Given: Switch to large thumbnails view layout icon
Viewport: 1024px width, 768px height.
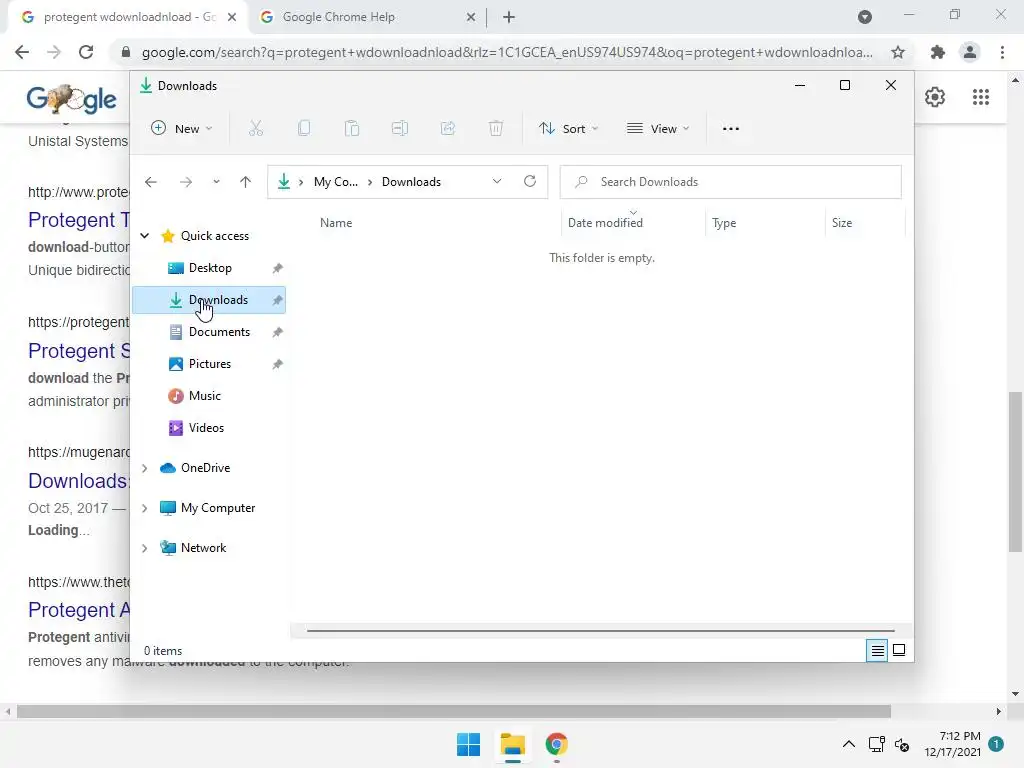Looking at the screenshot, I should click(x=899, y=650).
